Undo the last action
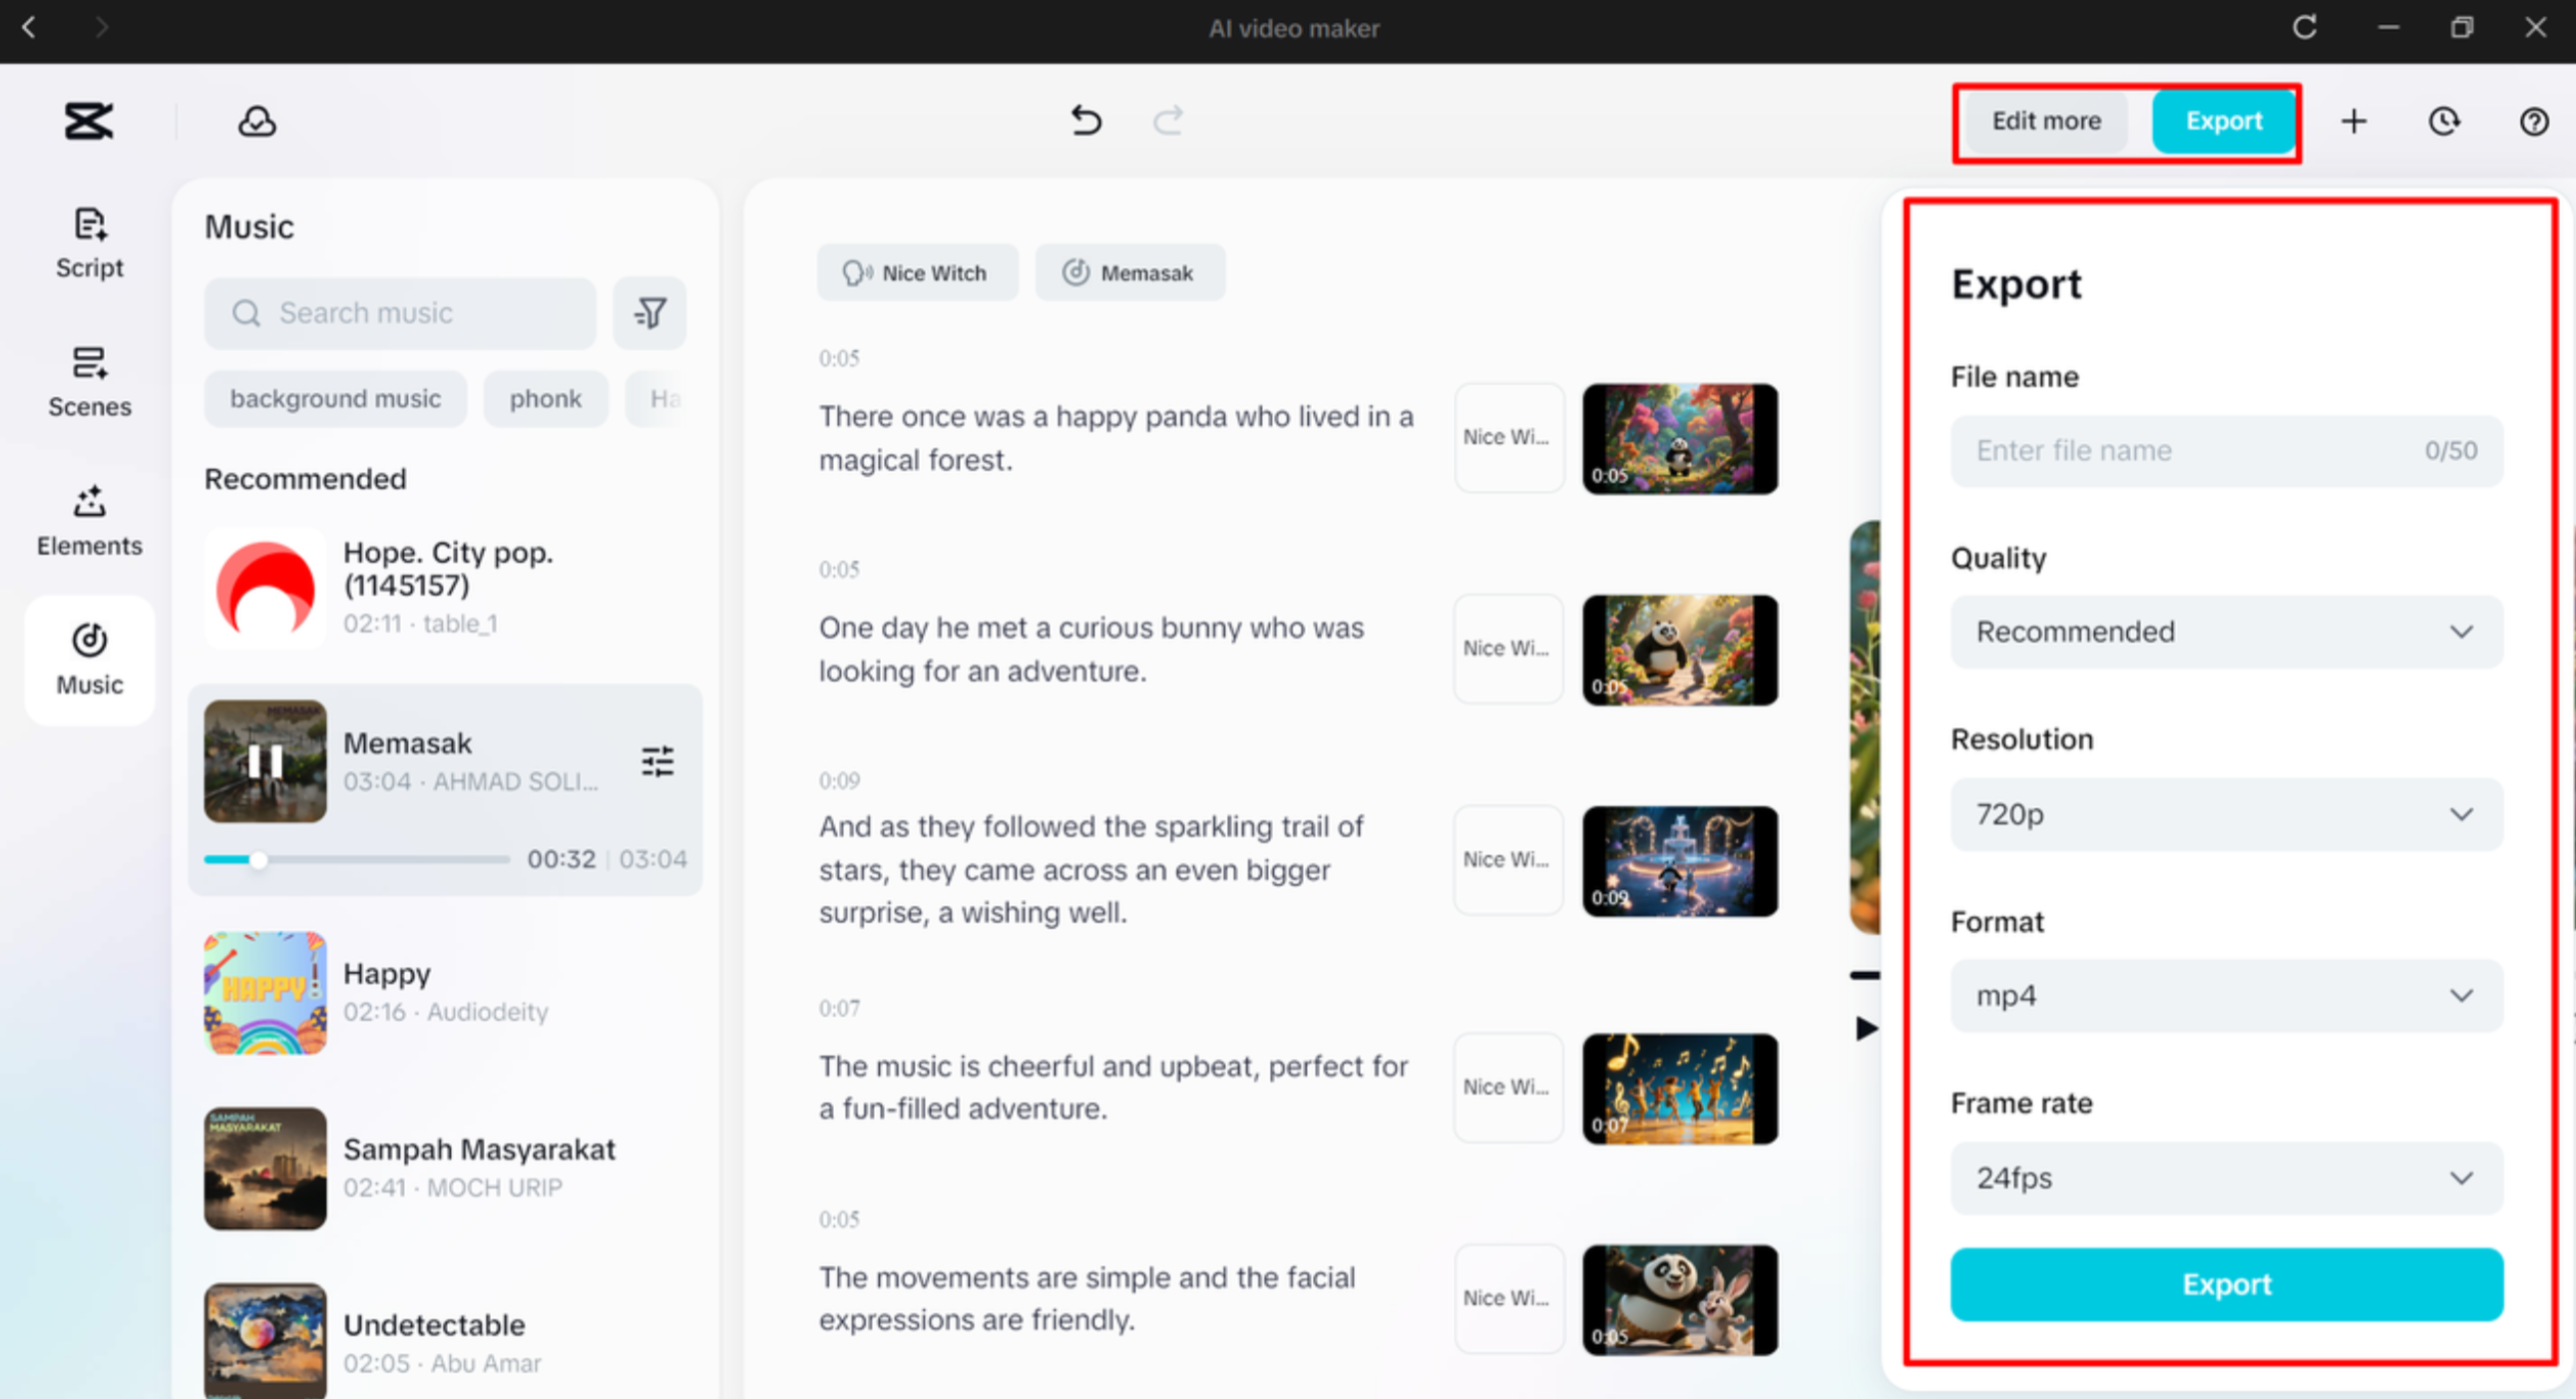 pos(1085,121)
